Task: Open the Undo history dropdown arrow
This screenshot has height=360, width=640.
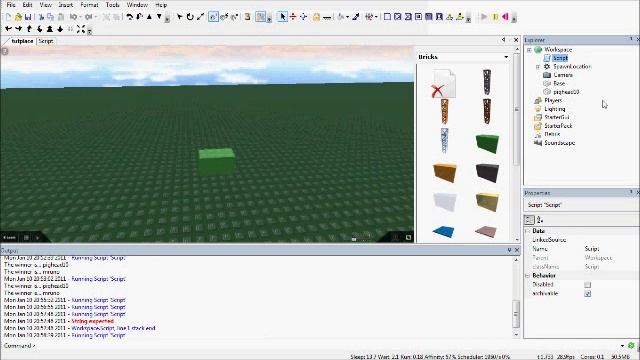Action: tap(80, 17)
